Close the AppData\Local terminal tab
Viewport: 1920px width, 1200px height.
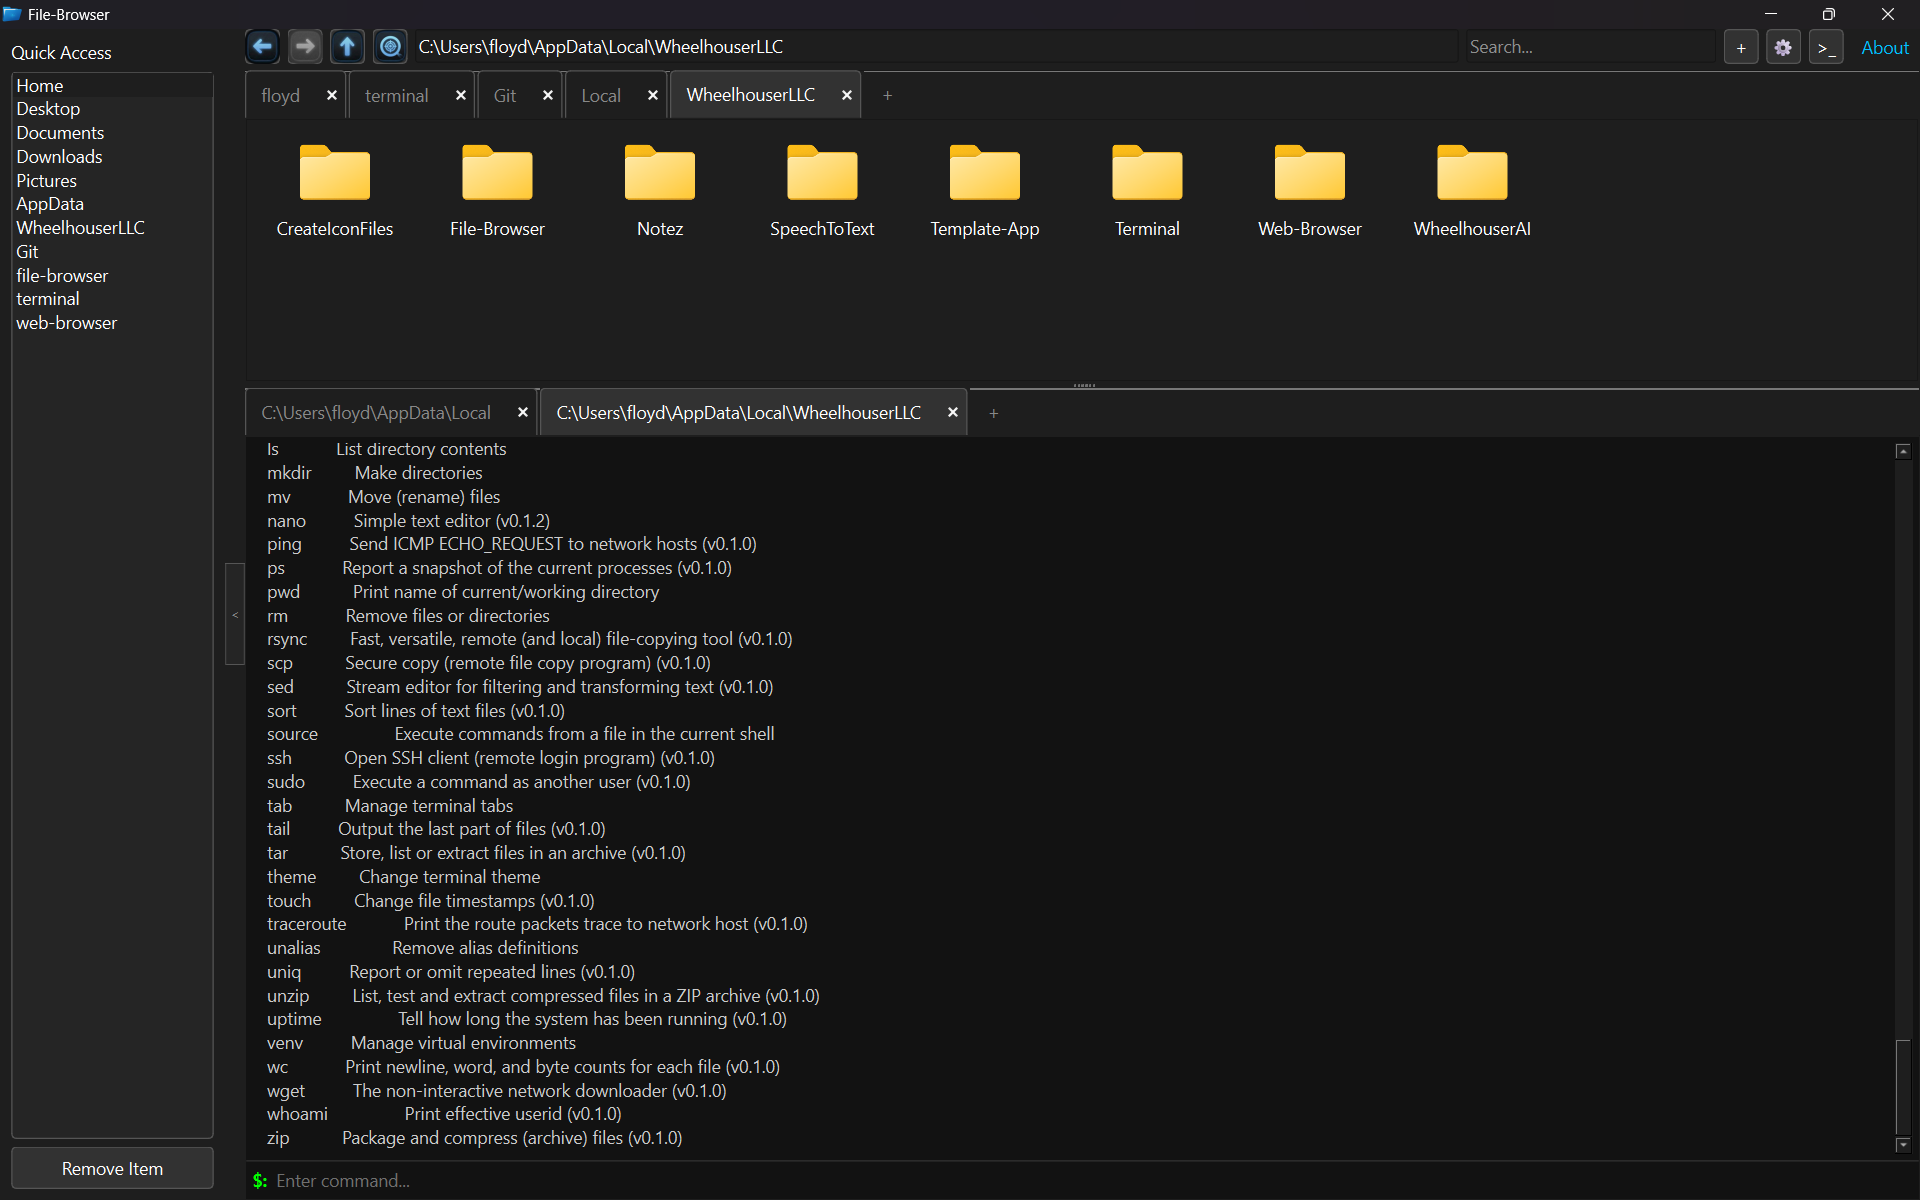(523, 412)
